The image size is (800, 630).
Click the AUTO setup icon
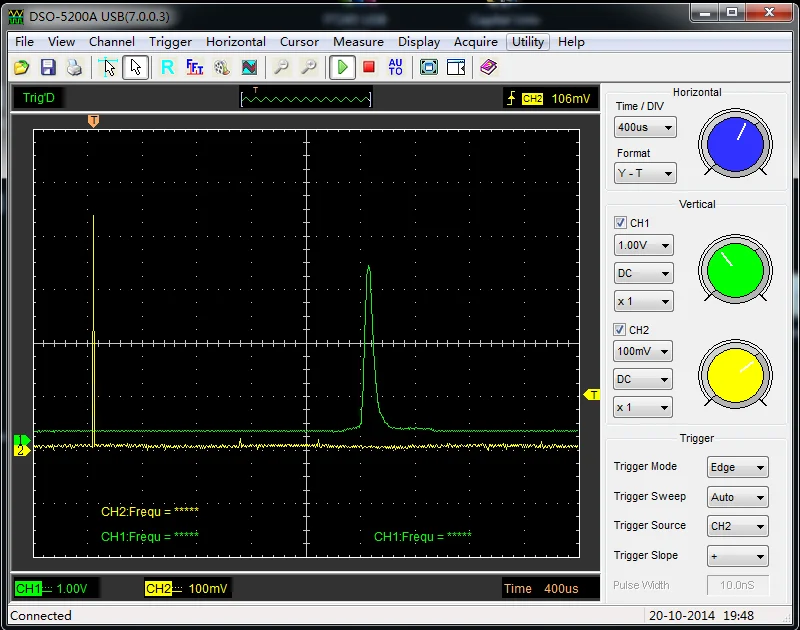(396, 67)
